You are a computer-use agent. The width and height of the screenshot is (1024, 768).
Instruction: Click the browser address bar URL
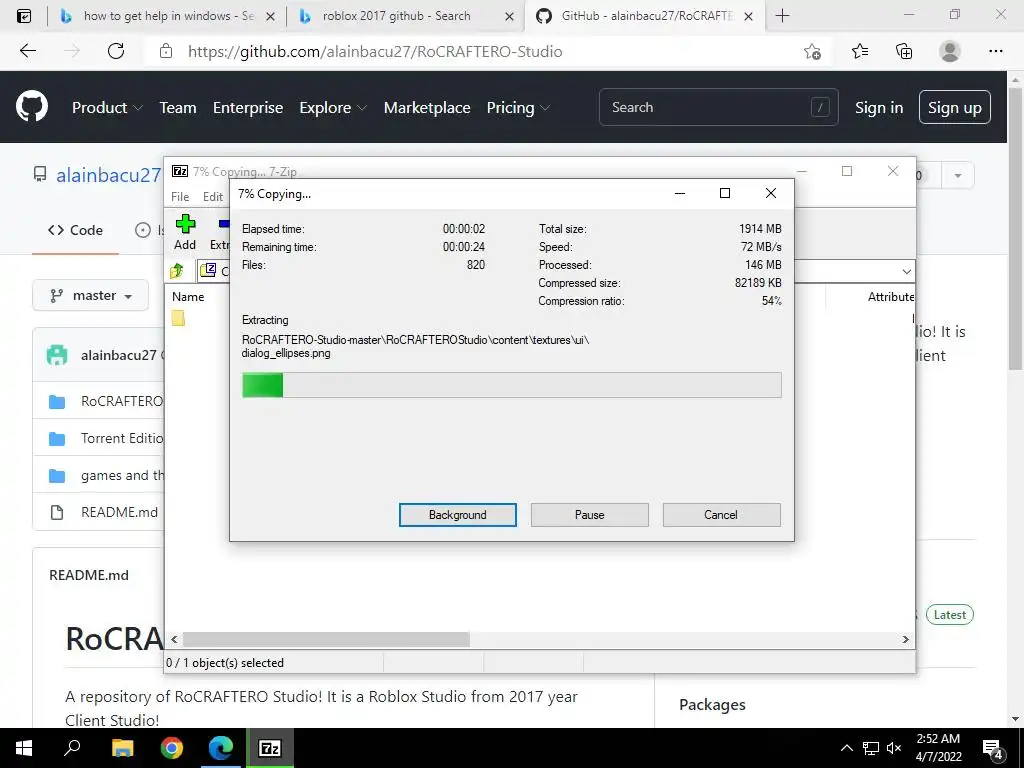pos(375,51)
